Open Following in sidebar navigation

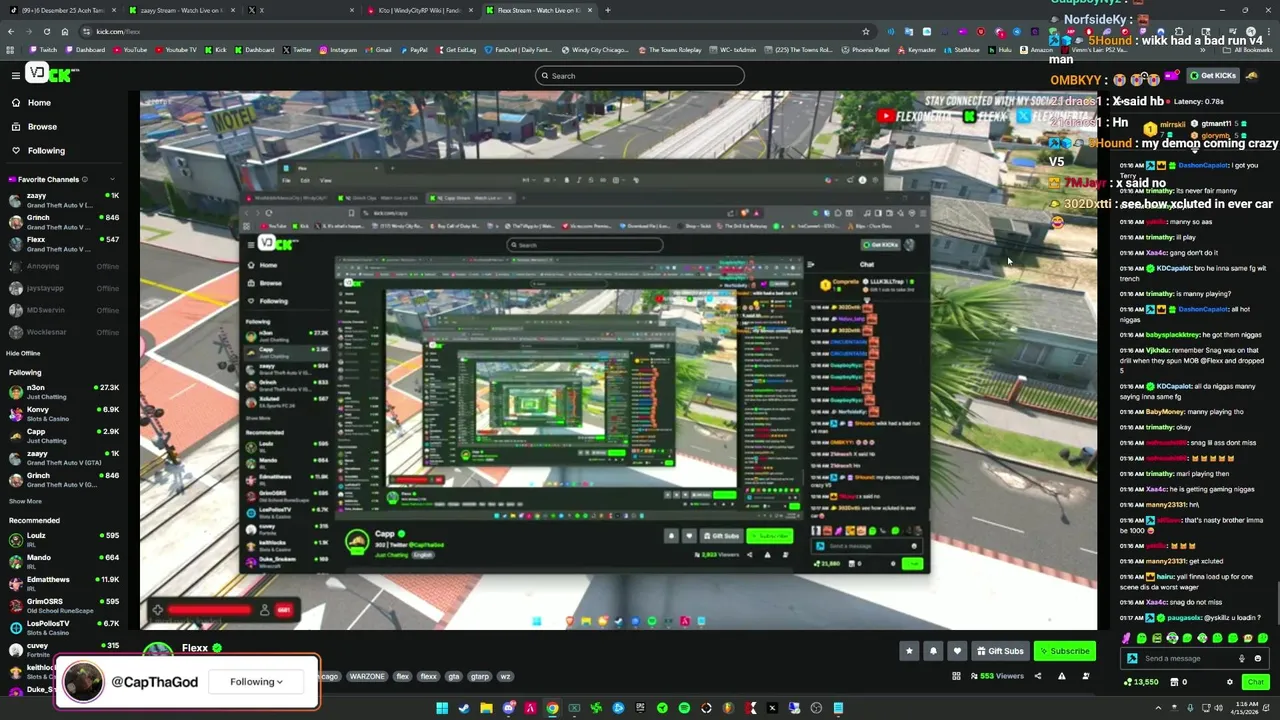(46, 151)
